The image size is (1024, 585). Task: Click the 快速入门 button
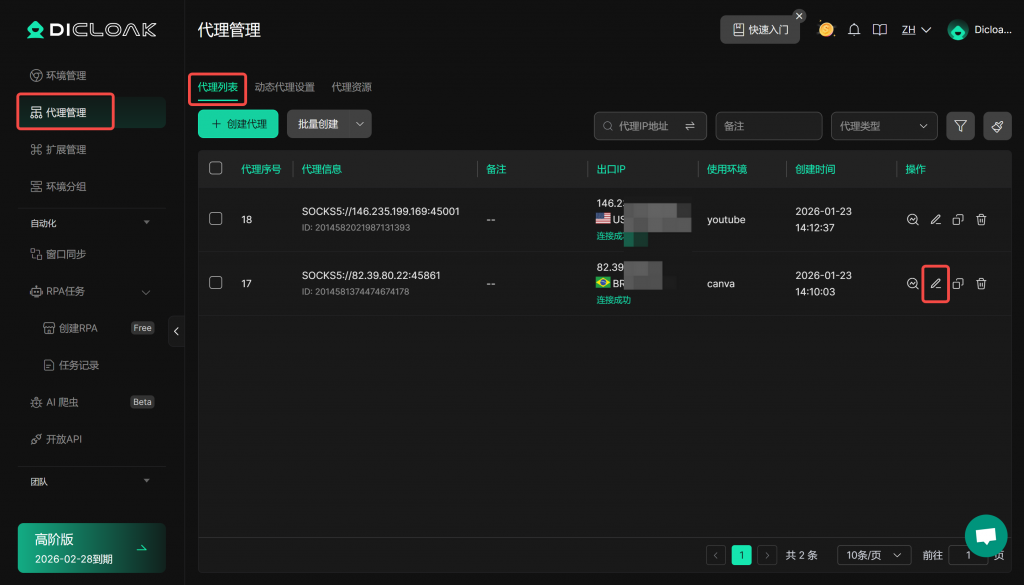coord(760,30)
